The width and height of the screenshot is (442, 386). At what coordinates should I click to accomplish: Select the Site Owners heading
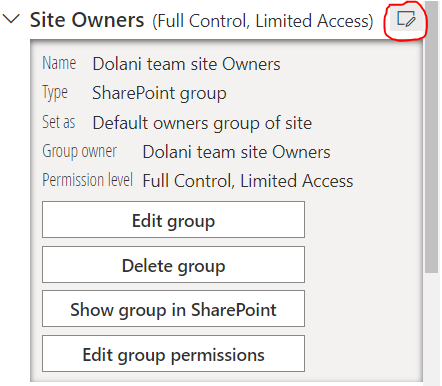tap(87, 20)
